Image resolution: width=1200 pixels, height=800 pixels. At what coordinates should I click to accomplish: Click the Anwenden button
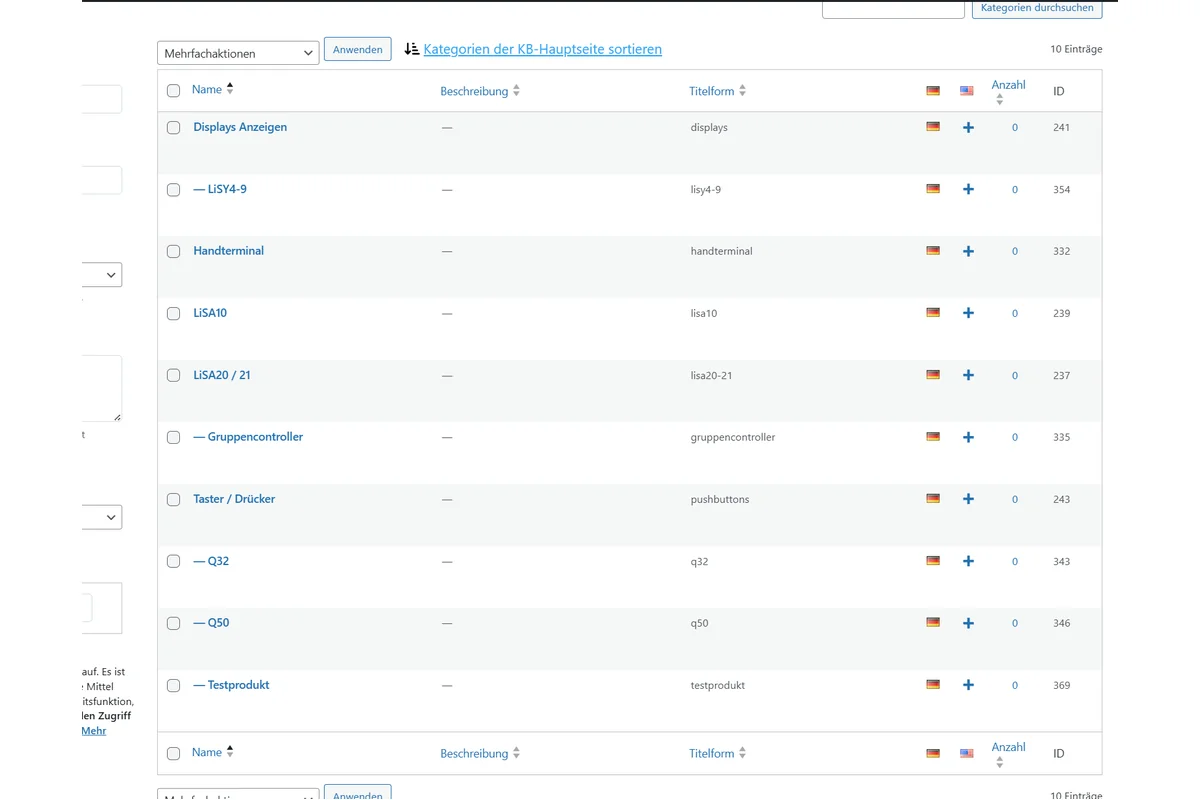[357, 48]
